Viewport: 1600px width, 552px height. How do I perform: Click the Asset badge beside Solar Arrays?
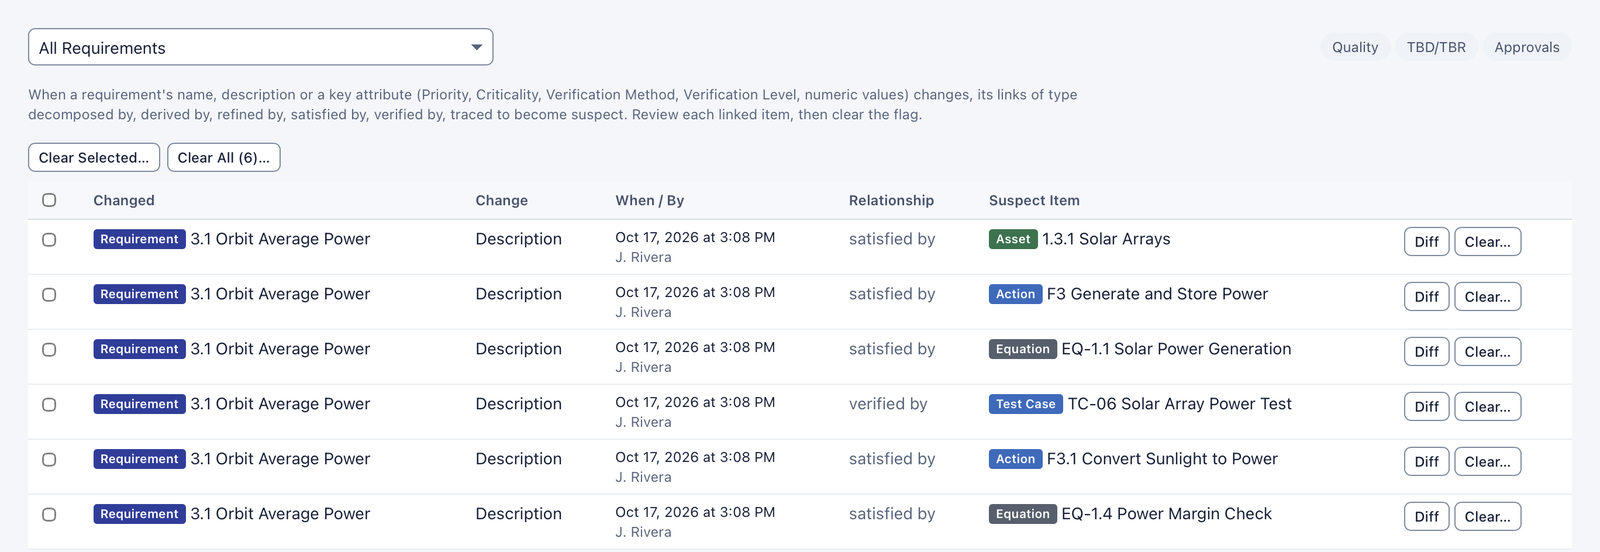pyautogui.click(x=1013, y=239)
